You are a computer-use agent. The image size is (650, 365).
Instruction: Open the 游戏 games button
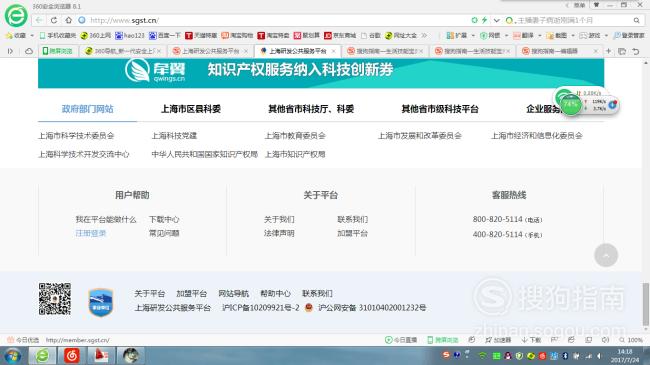(x=590, y=36)
